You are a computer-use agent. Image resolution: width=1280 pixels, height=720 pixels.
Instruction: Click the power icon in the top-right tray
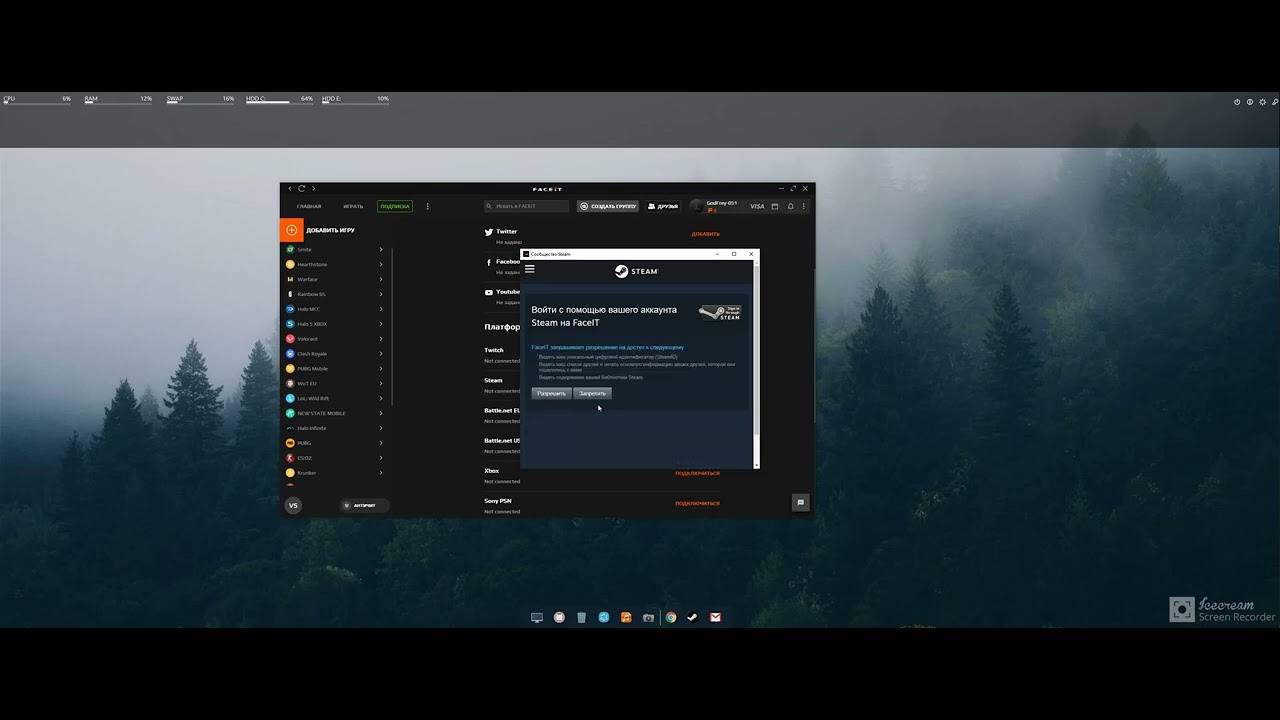(1237, 102)
